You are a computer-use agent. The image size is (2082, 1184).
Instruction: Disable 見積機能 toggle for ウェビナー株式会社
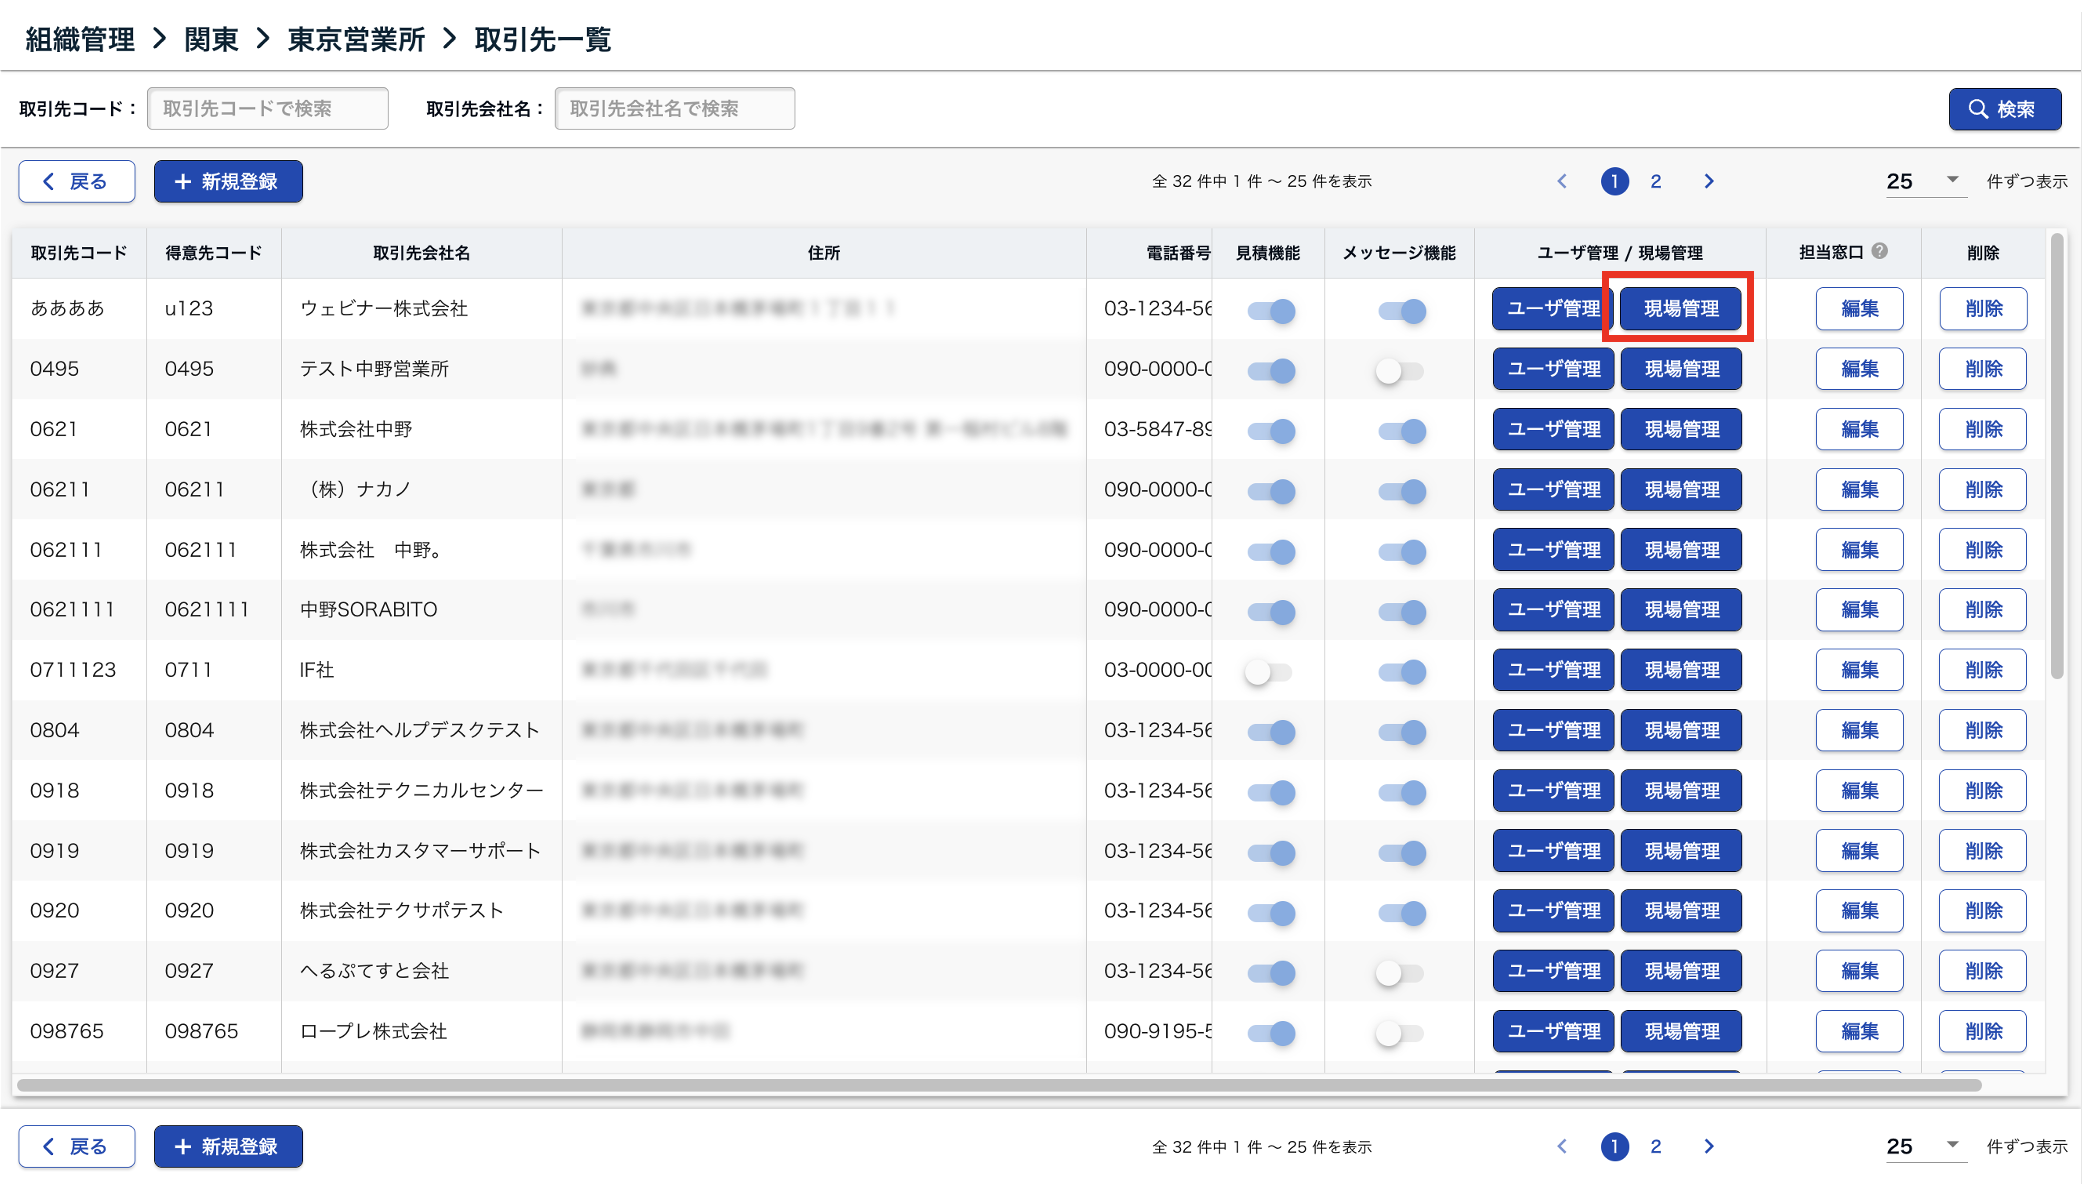(x=1271, y=310)
